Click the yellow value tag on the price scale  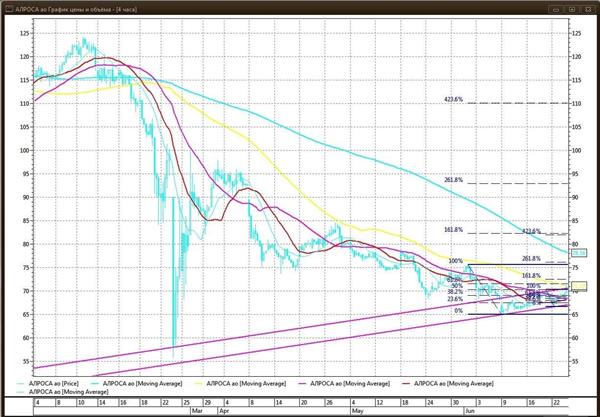579,286
